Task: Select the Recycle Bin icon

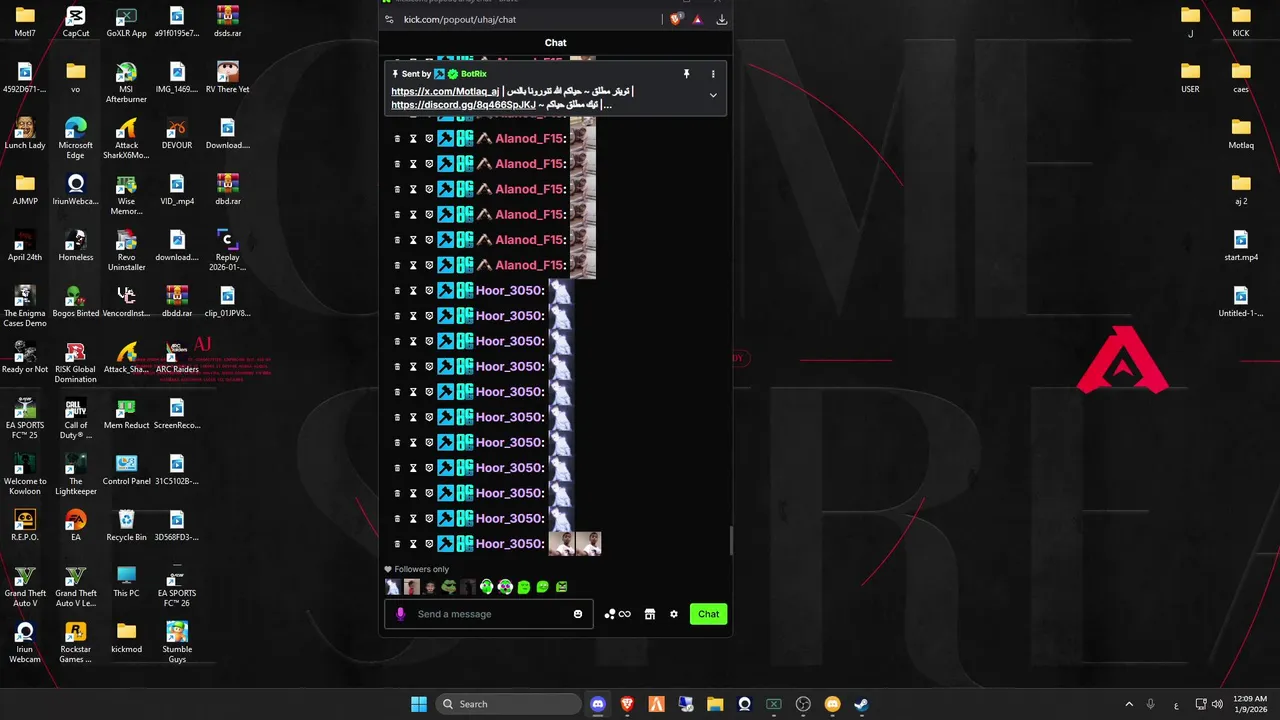Action: 126,525
